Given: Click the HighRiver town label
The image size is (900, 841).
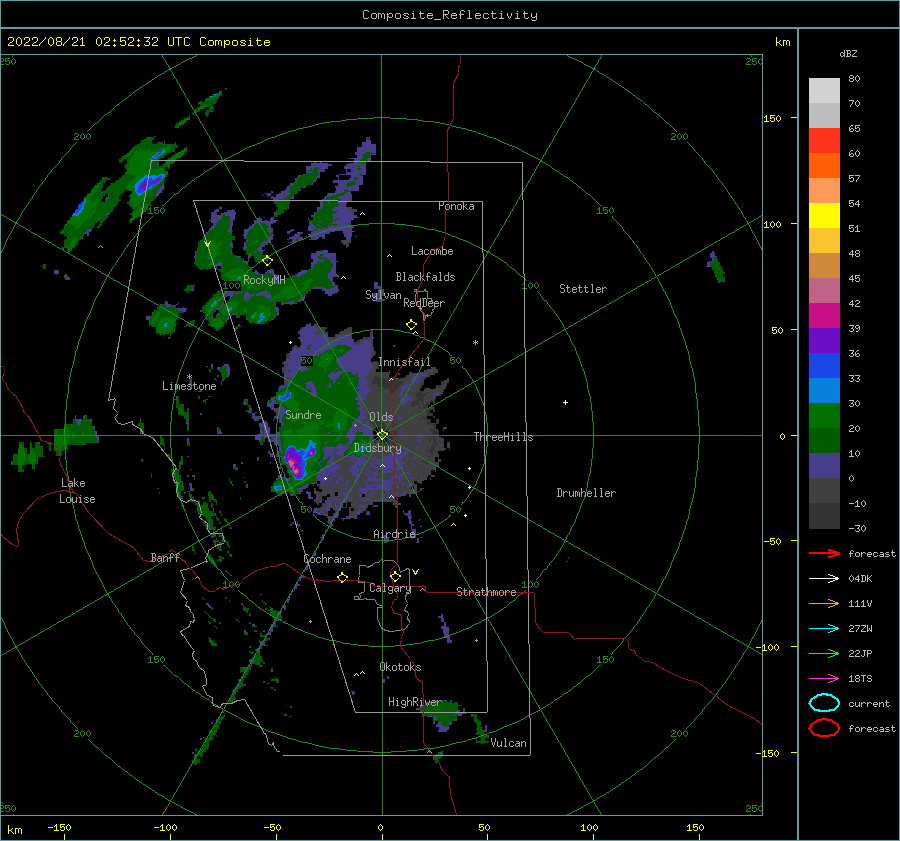Looking at the screenshot, I should pos(414,702).
